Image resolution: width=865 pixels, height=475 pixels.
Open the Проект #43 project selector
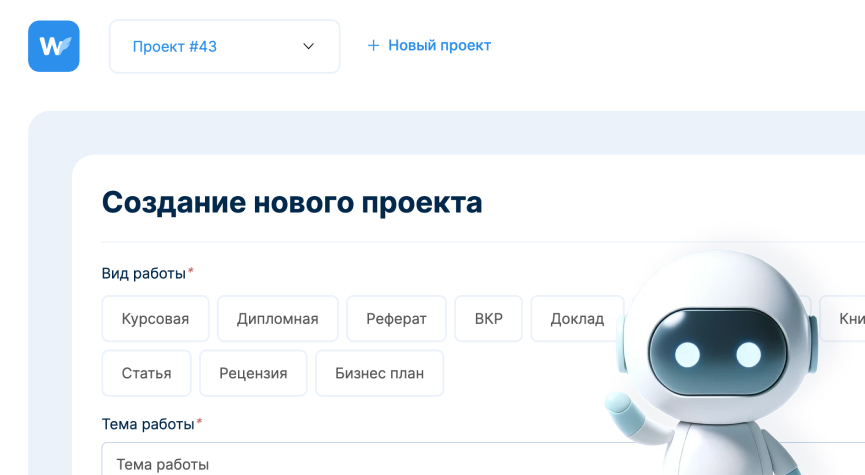(224, 46)
